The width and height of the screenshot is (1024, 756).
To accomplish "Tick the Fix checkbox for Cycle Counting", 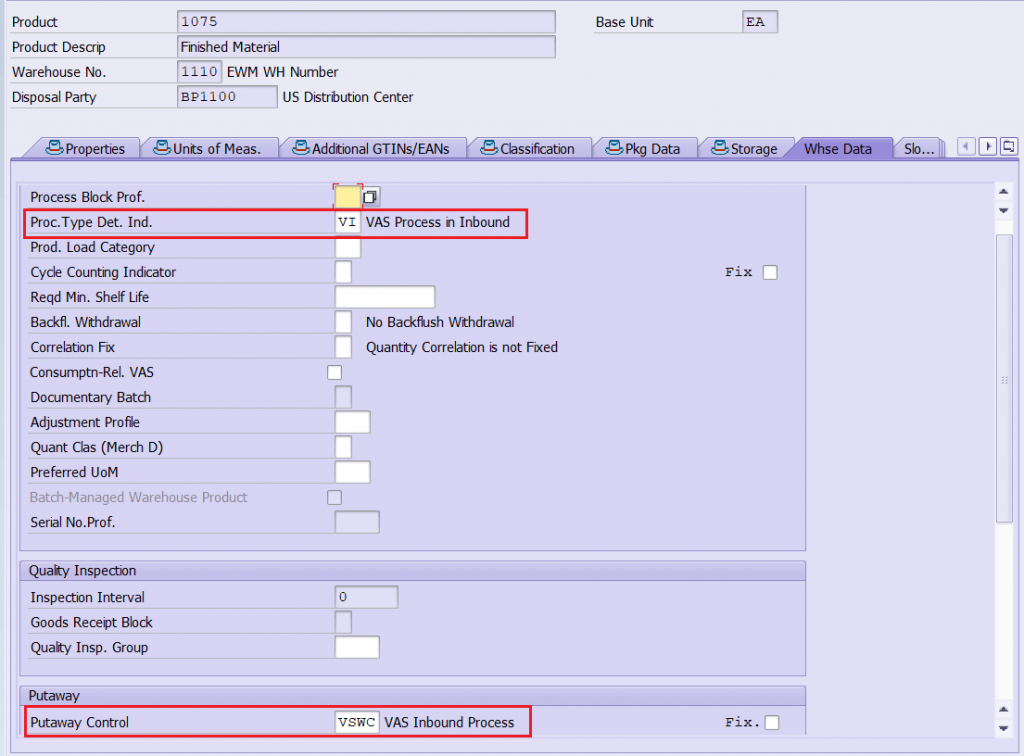I will 771,272.
